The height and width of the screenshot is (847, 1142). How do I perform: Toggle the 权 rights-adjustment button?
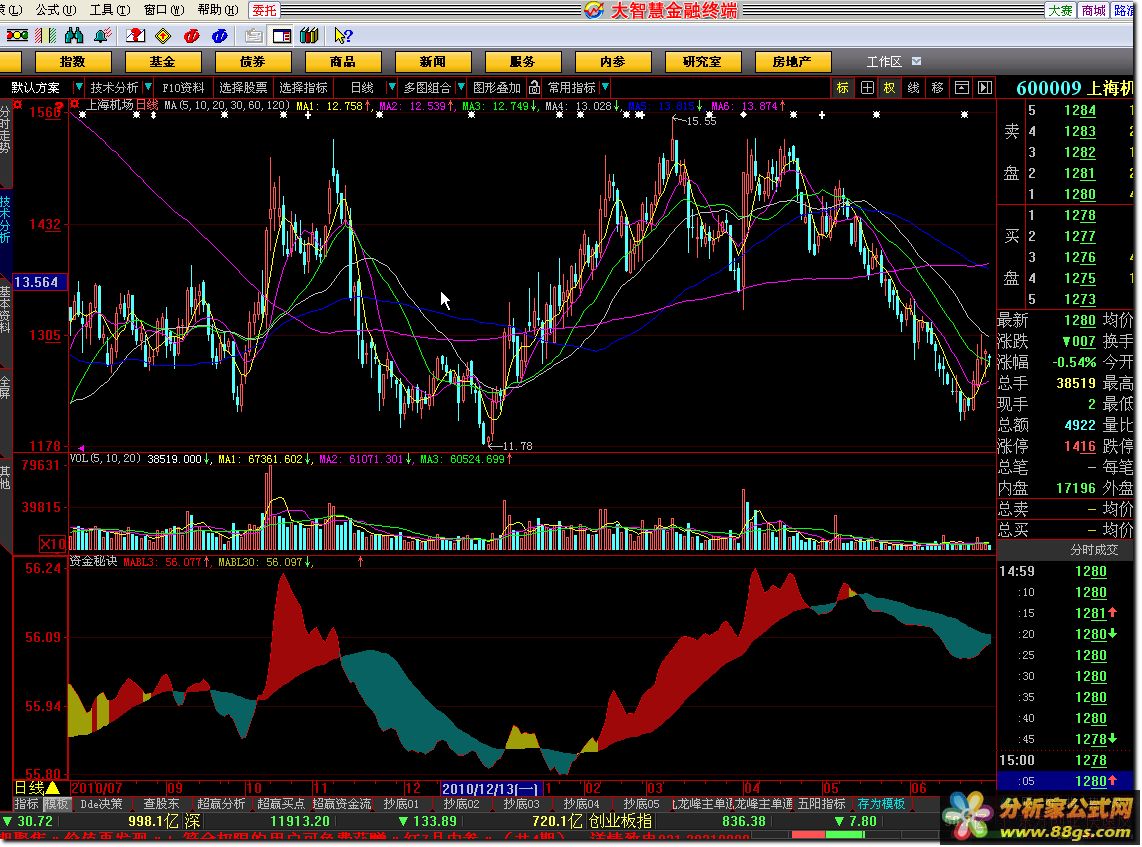[x=889, y=88]
